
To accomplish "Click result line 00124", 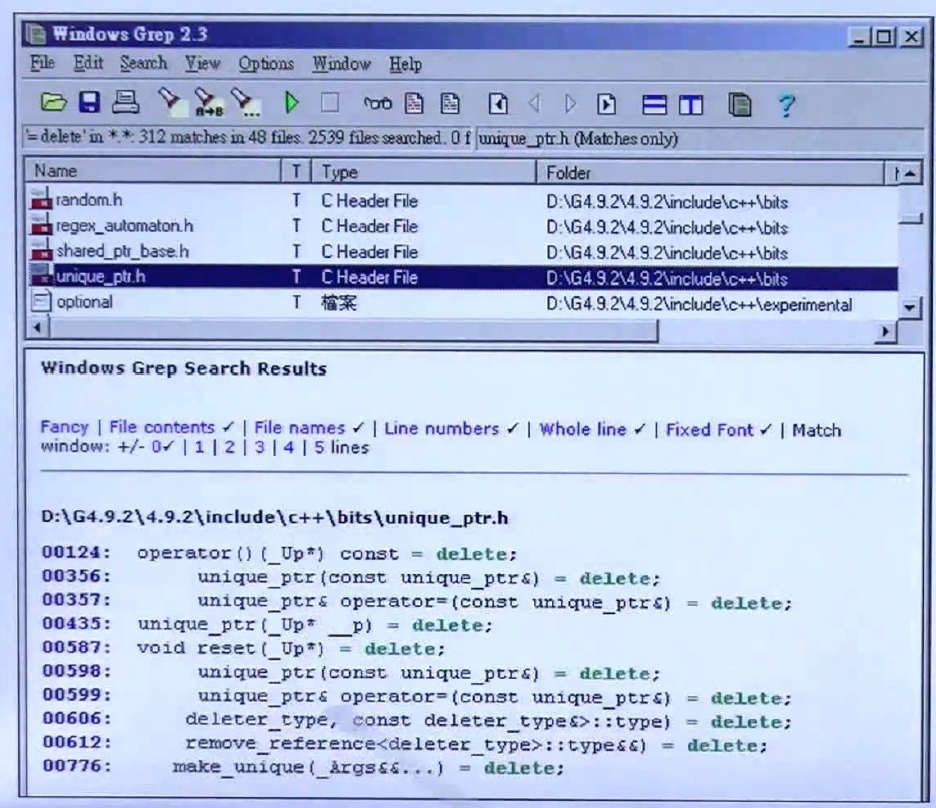I will tap(279, 553).
